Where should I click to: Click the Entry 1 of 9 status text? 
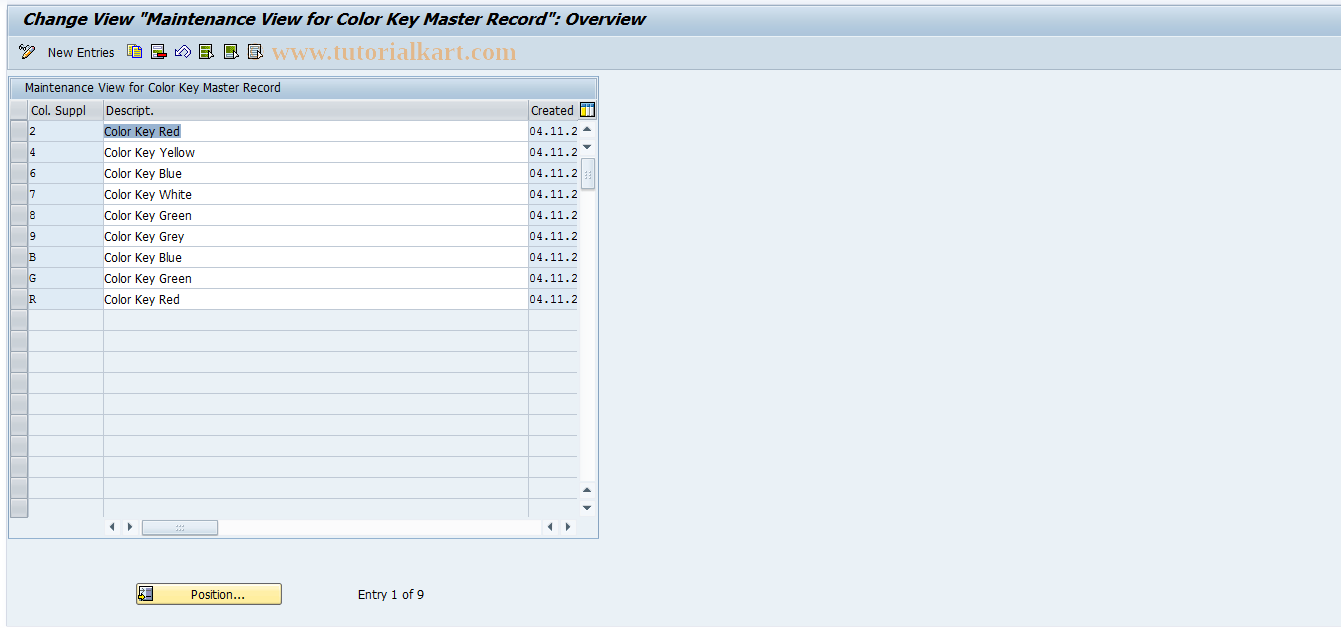pyautogui.click(x=391, y=594)
